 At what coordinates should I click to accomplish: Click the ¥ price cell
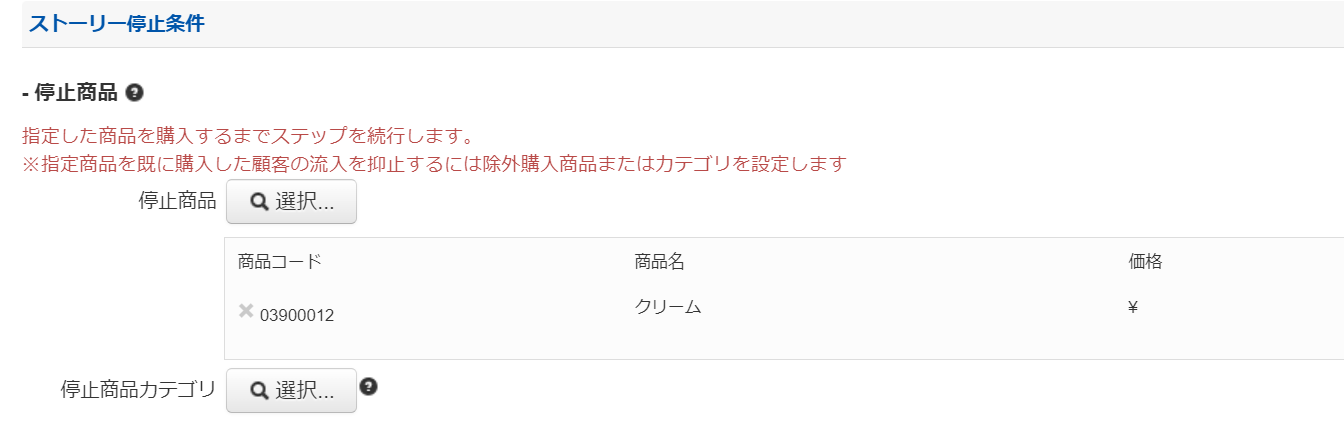point(1133,308)
